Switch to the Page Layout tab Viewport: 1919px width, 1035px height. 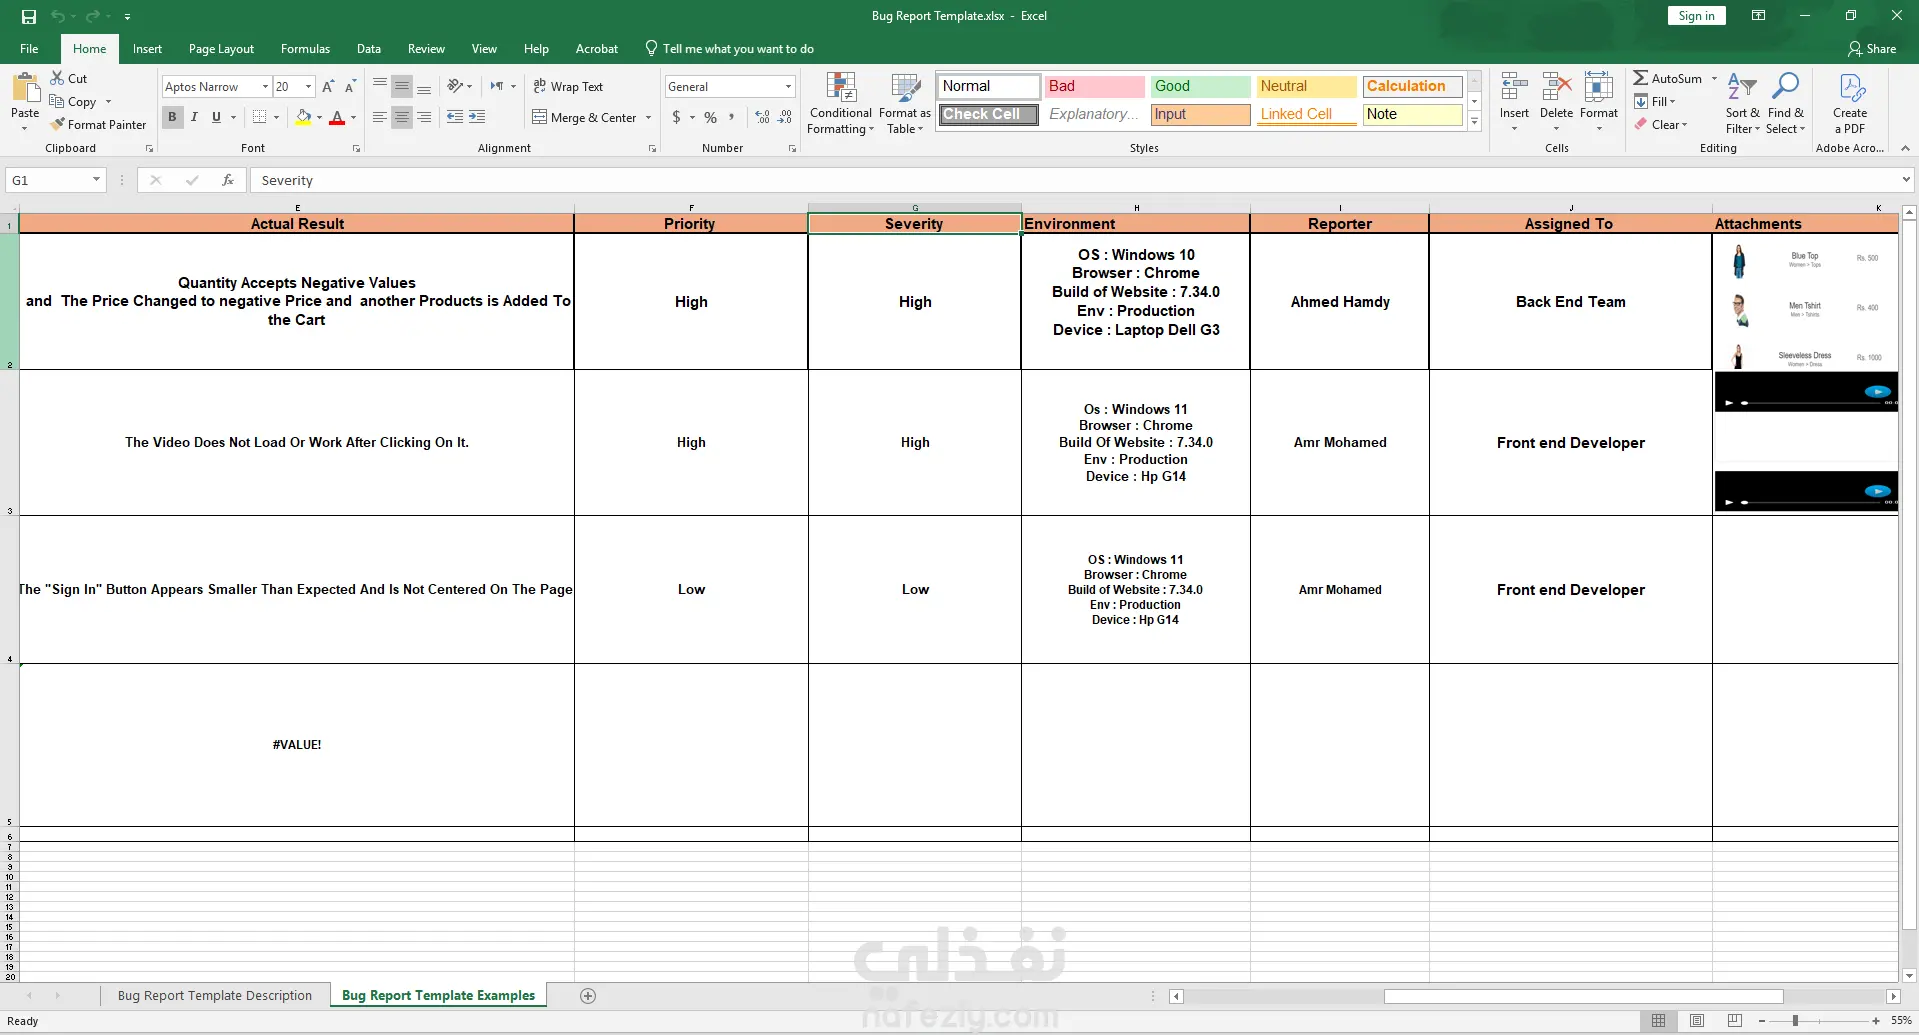click(x=221, y=48)
